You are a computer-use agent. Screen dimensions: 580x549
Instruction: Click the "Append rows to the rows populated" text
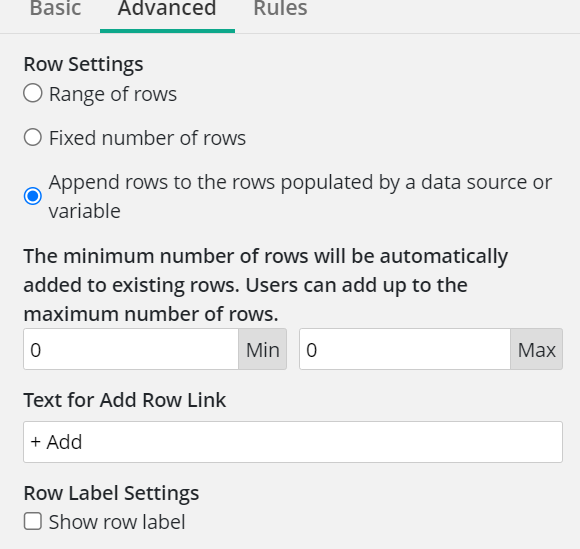coord(213,182)
